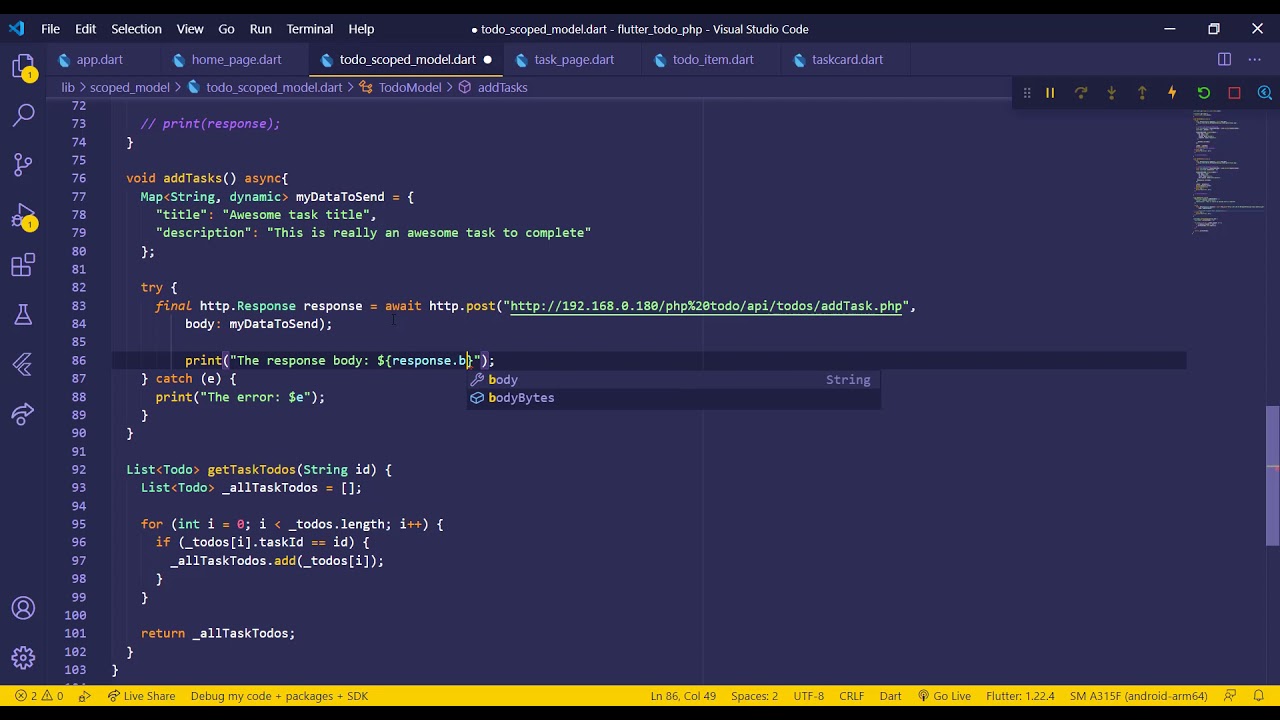
Task: Click the debug launch icon beside error counts
Action: tap(84, 696)
